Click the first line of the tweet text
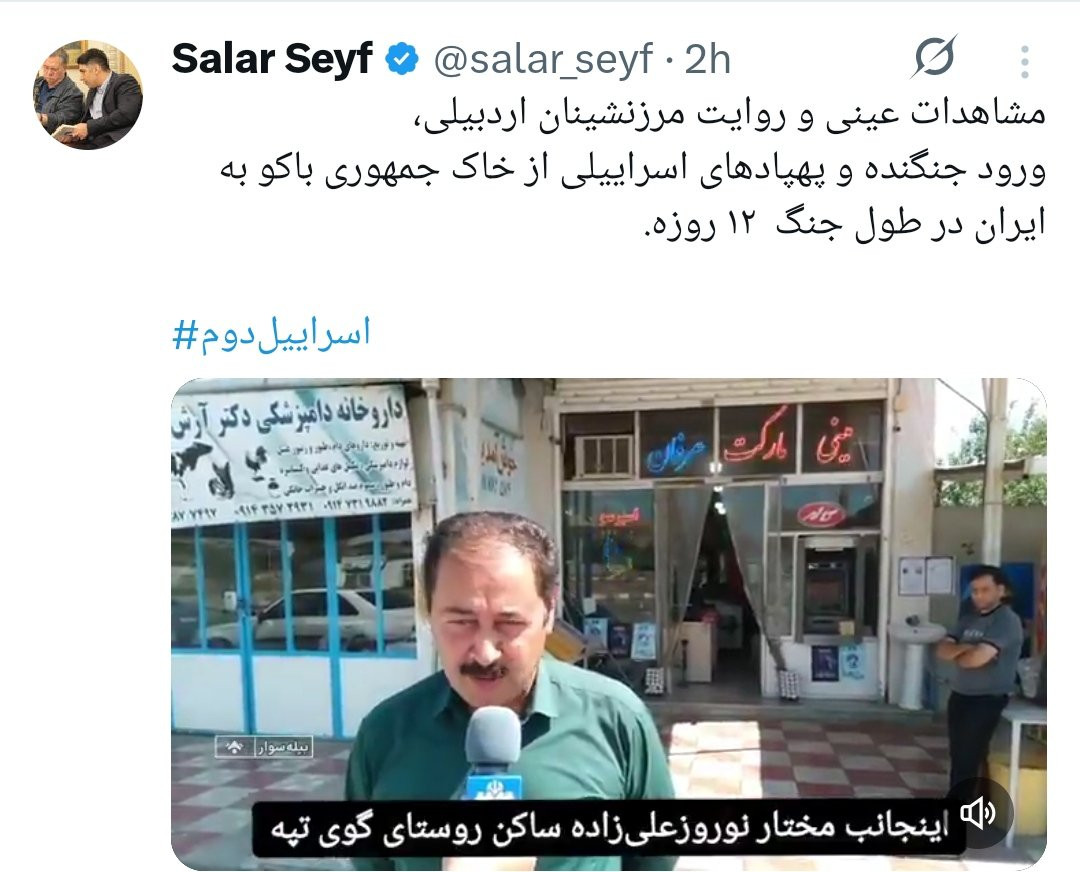Viewport: 1080px width, 872px height. [732, 114]
